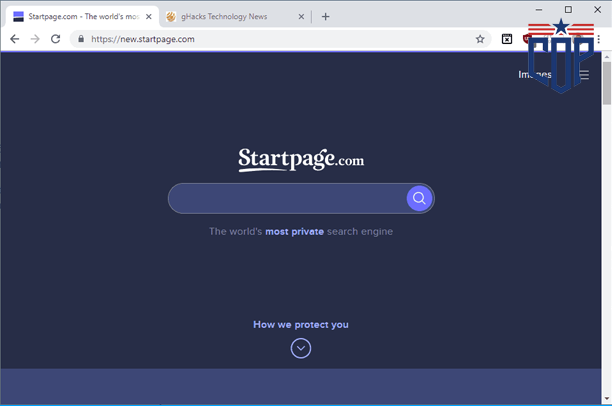Click the Startpage favicon on first tab

click(x=18, y=16)
